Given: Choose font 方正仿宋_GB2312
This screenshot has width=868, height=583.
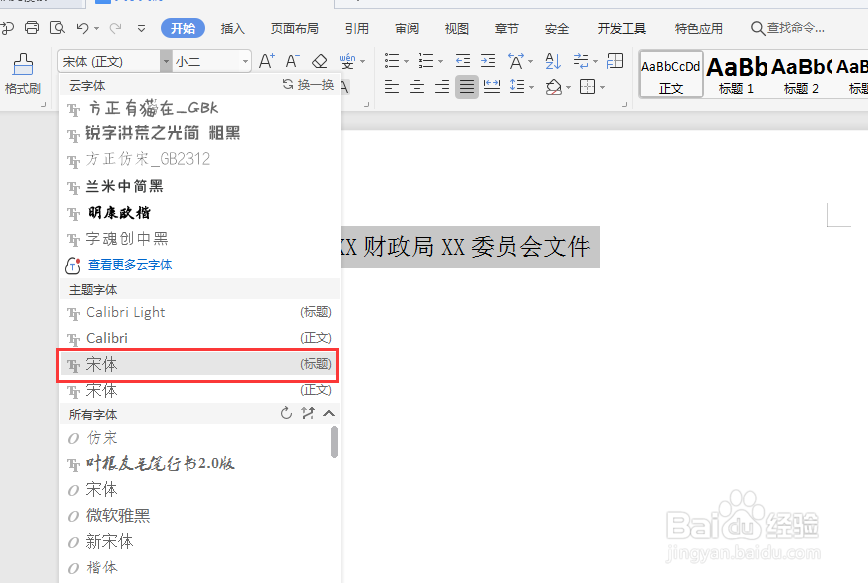Looking at the screenshot, I should coord(200,159).
